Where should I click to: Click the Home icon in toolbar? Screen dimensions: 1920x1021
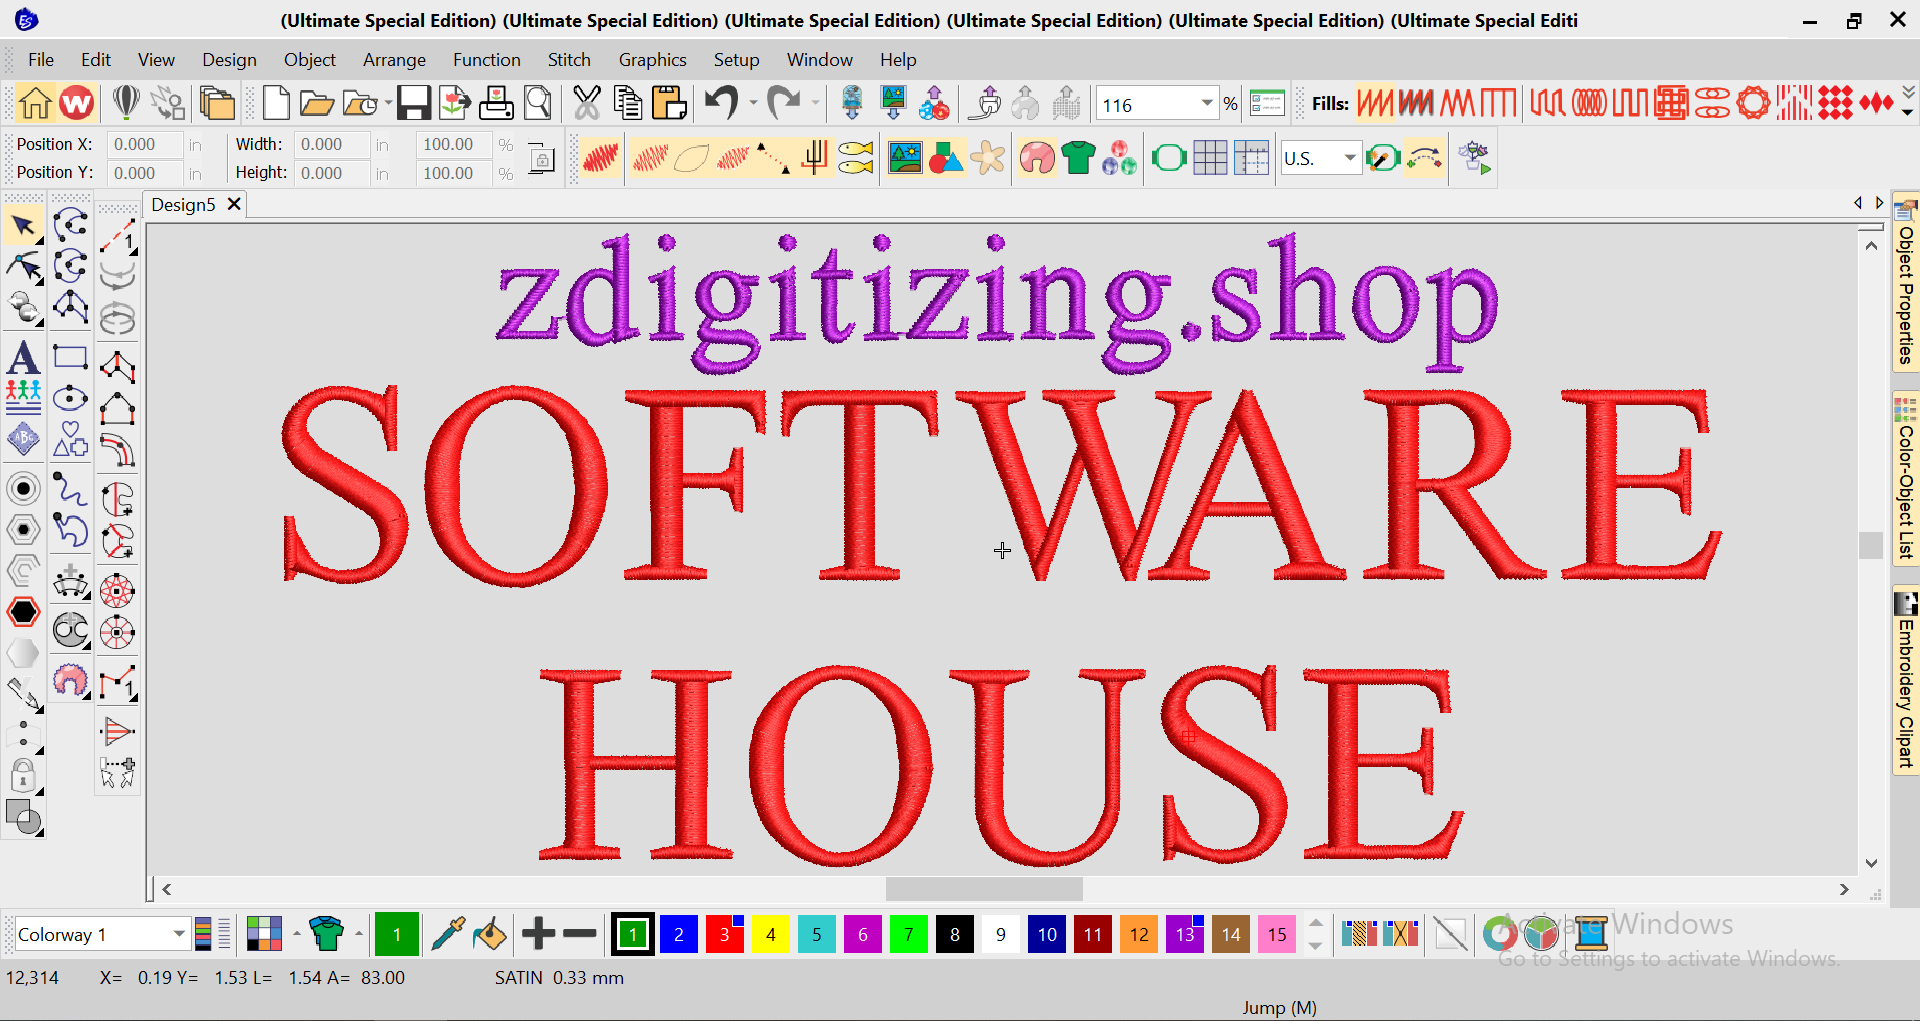tap(34, 103)
